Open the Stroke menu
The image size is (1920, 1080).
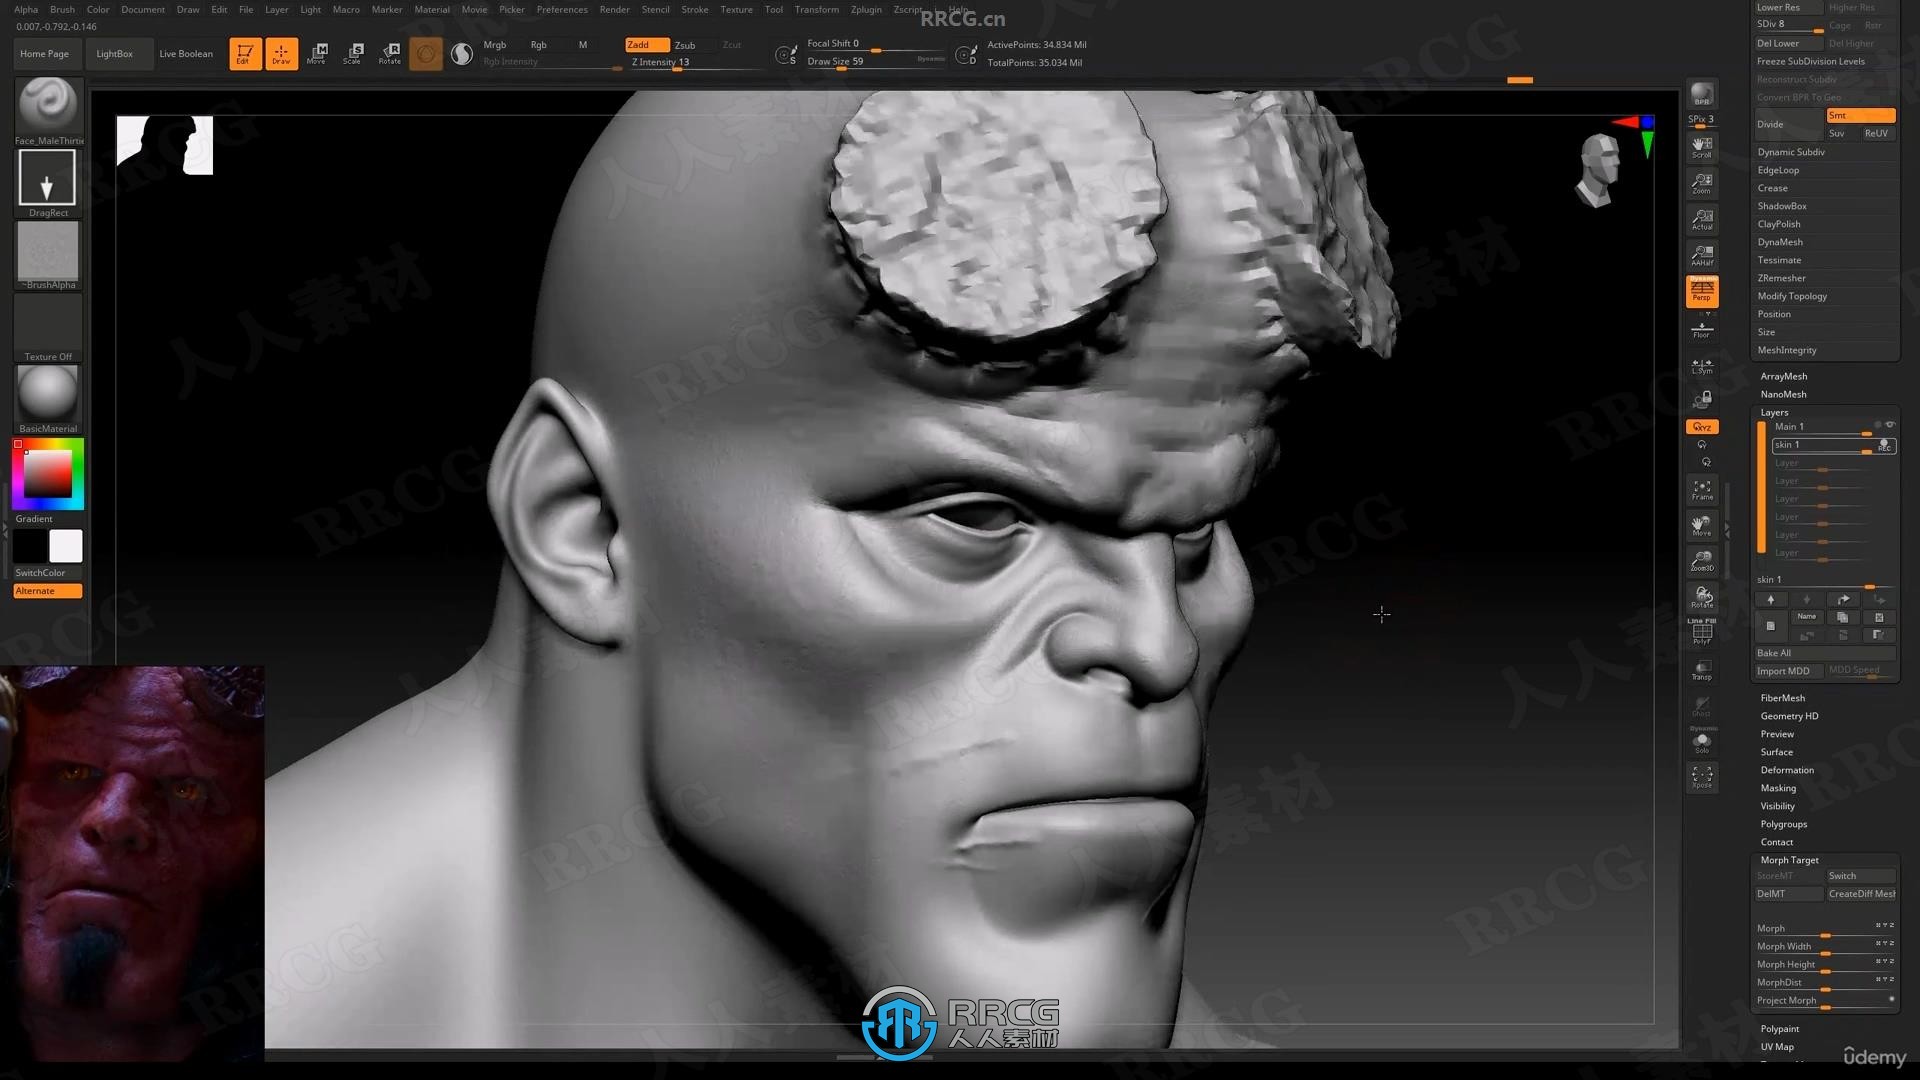coord(695,9)
